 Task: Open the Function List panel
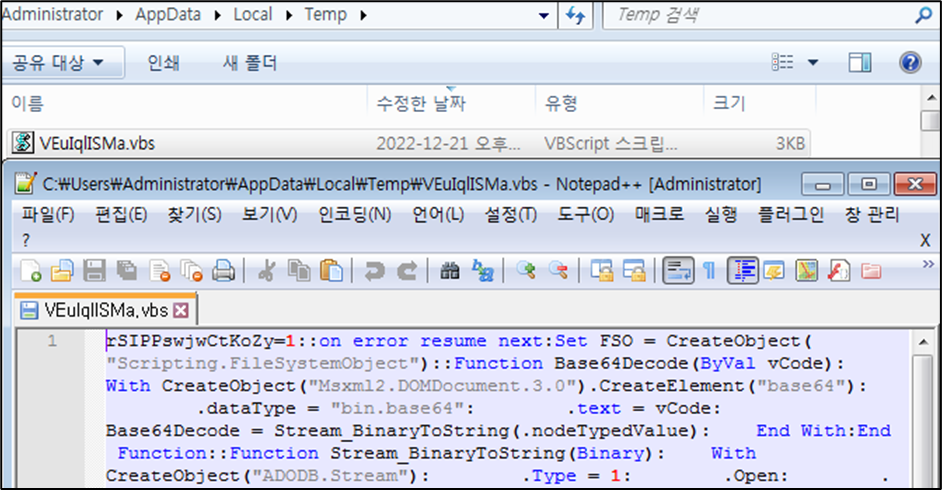839,271
